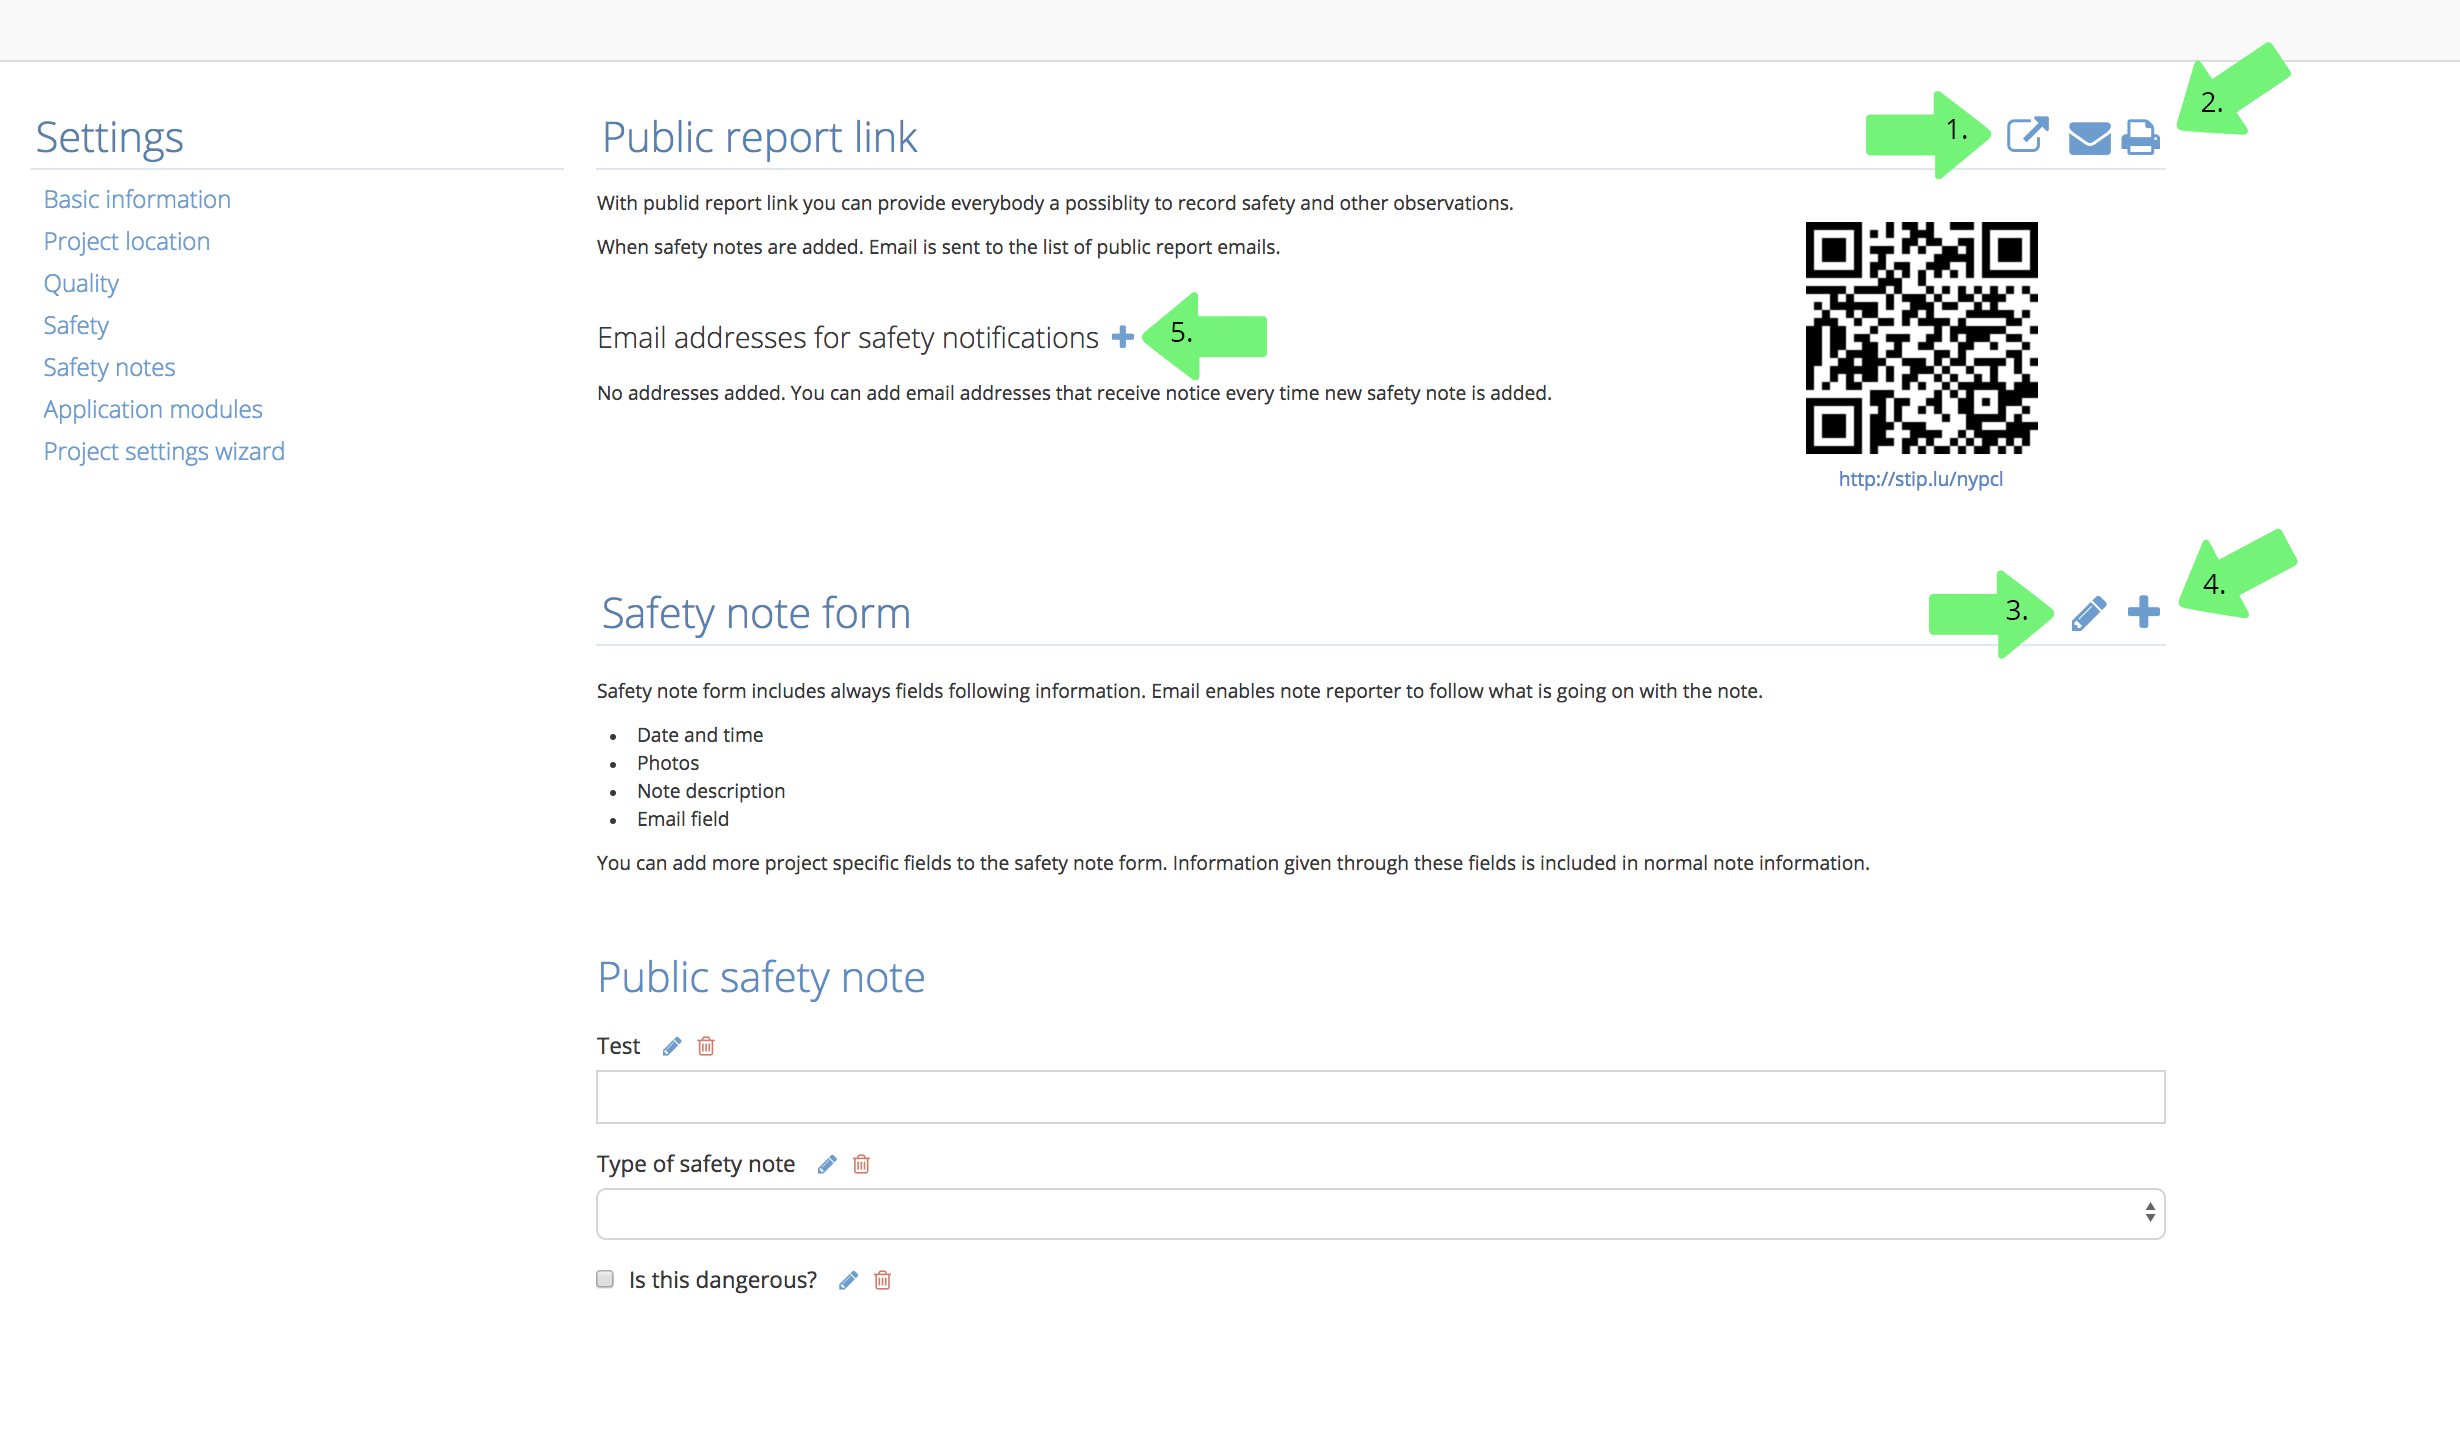This screenshot has height=1450, width=2460.
Task: Open the Type of safety note dropdown
Action: tap(1380, 1214)
